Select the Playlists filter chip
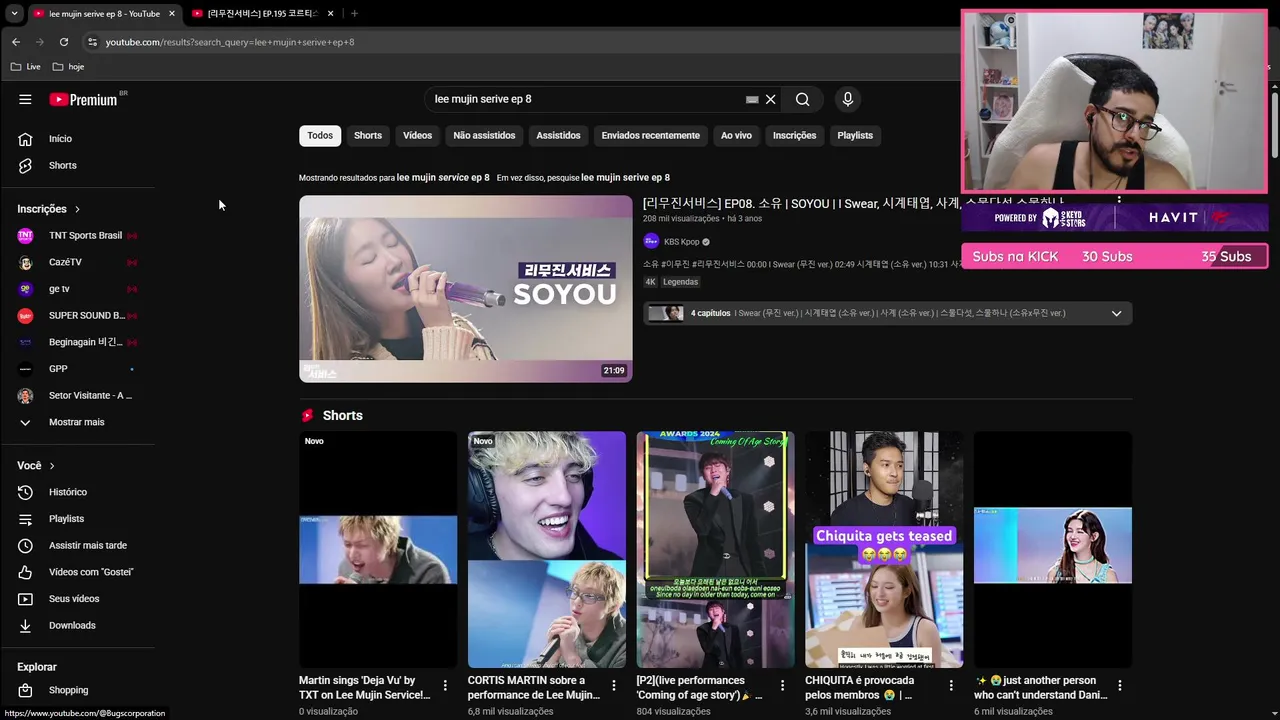 tap(855, 135)
